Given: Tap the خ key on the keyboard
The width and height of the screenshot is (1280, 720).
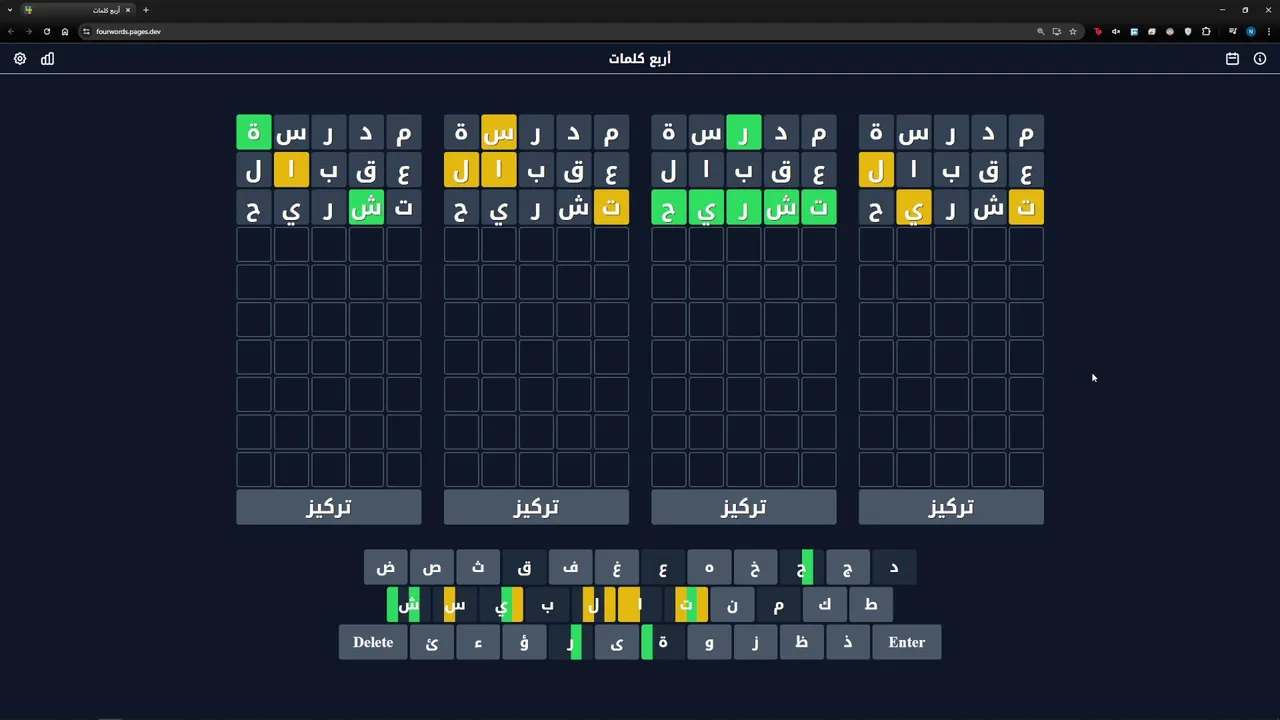Looking at the screenshot, I should [755, 568].
